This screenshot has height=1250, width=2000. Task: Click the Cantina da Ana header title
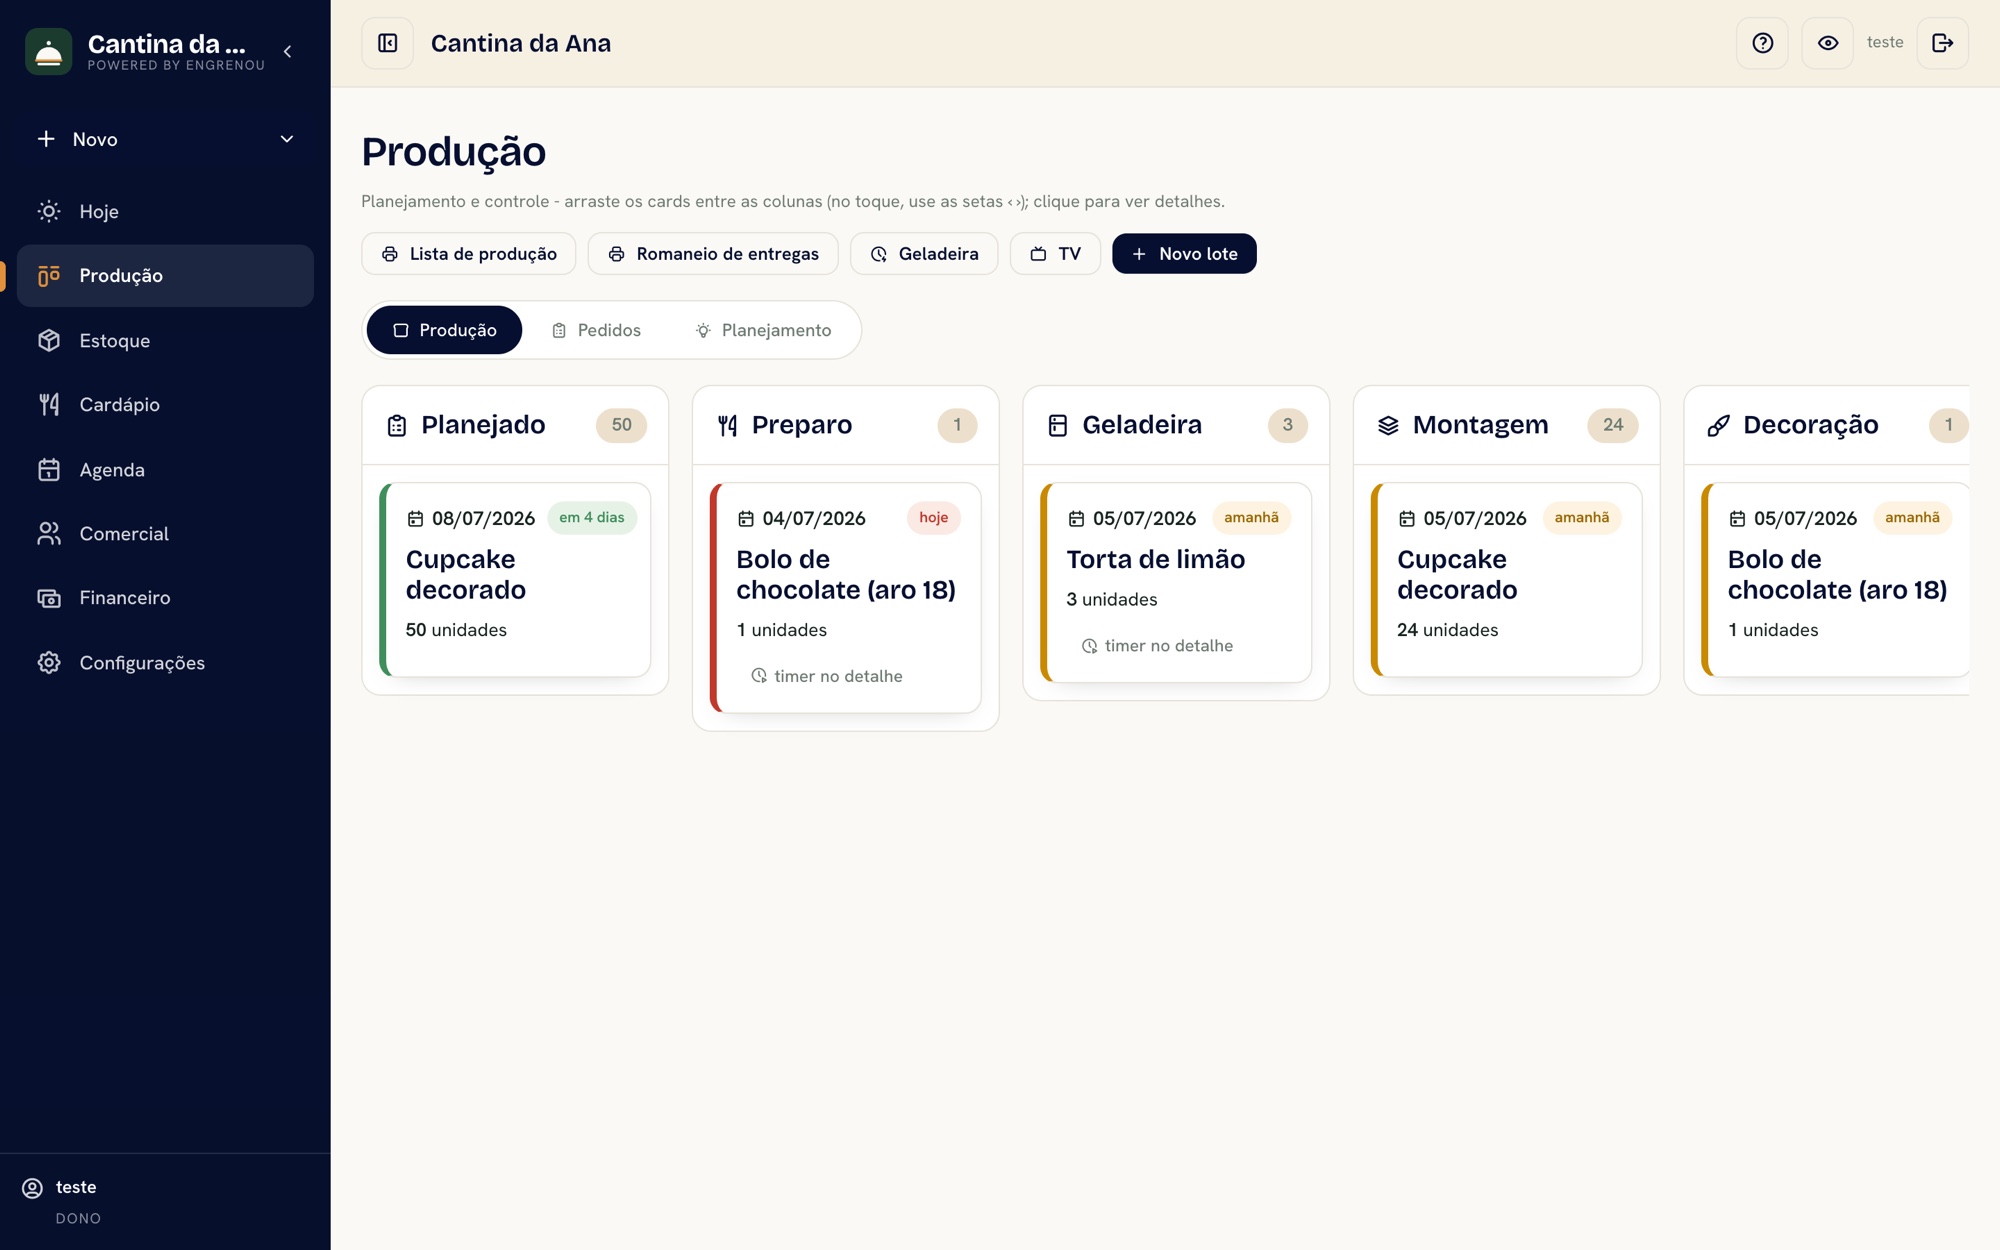click(x=521, y=43)
